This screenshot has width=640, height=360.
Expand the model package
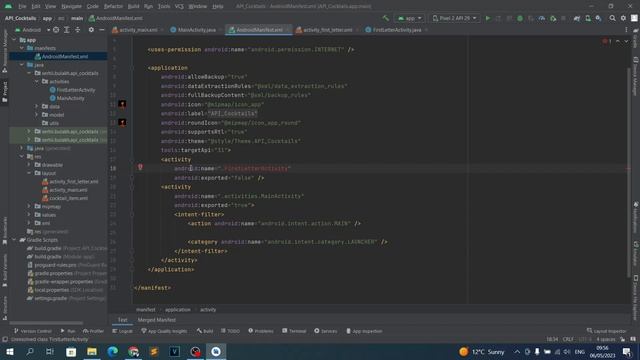click(37, 115)
